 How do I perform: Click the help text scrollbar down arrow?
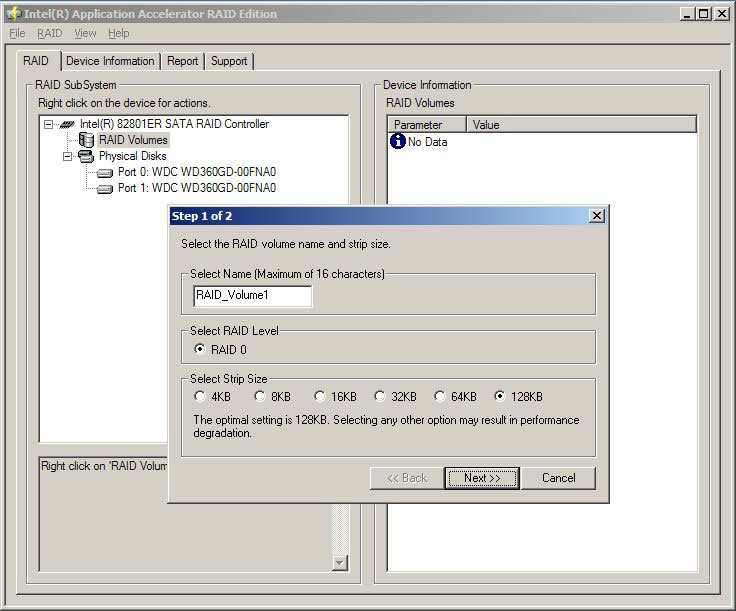(x=340, y=562)
